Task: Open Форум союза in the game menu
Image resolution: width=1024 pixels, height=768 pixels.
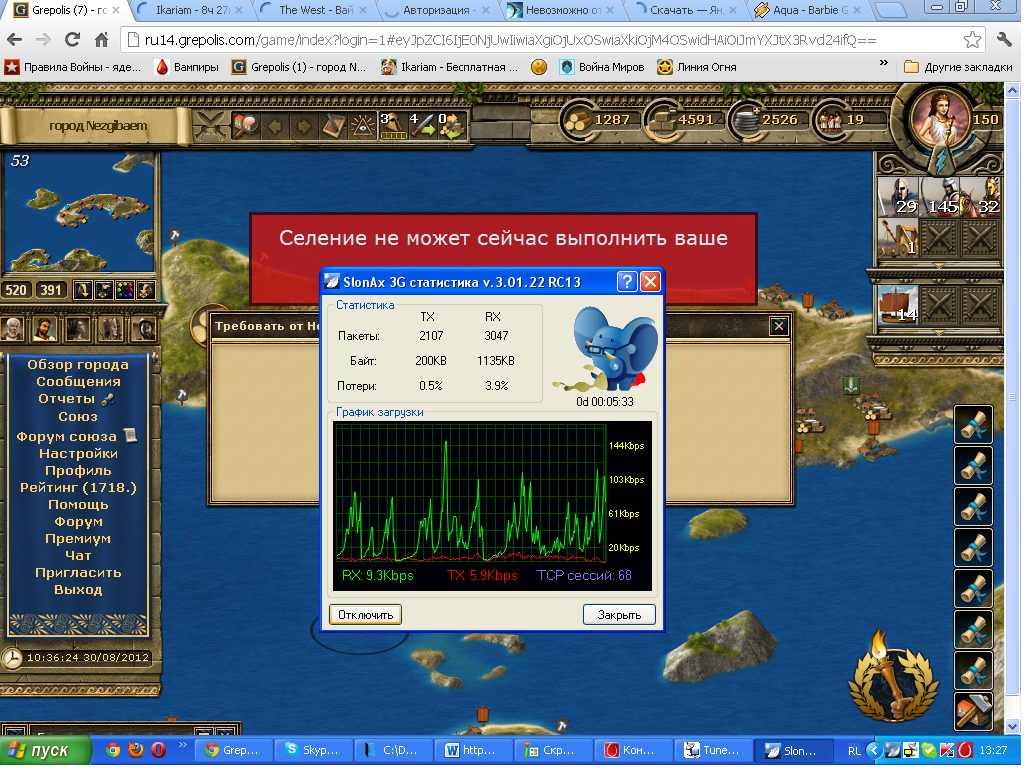Action: click(x=67, y=436)
